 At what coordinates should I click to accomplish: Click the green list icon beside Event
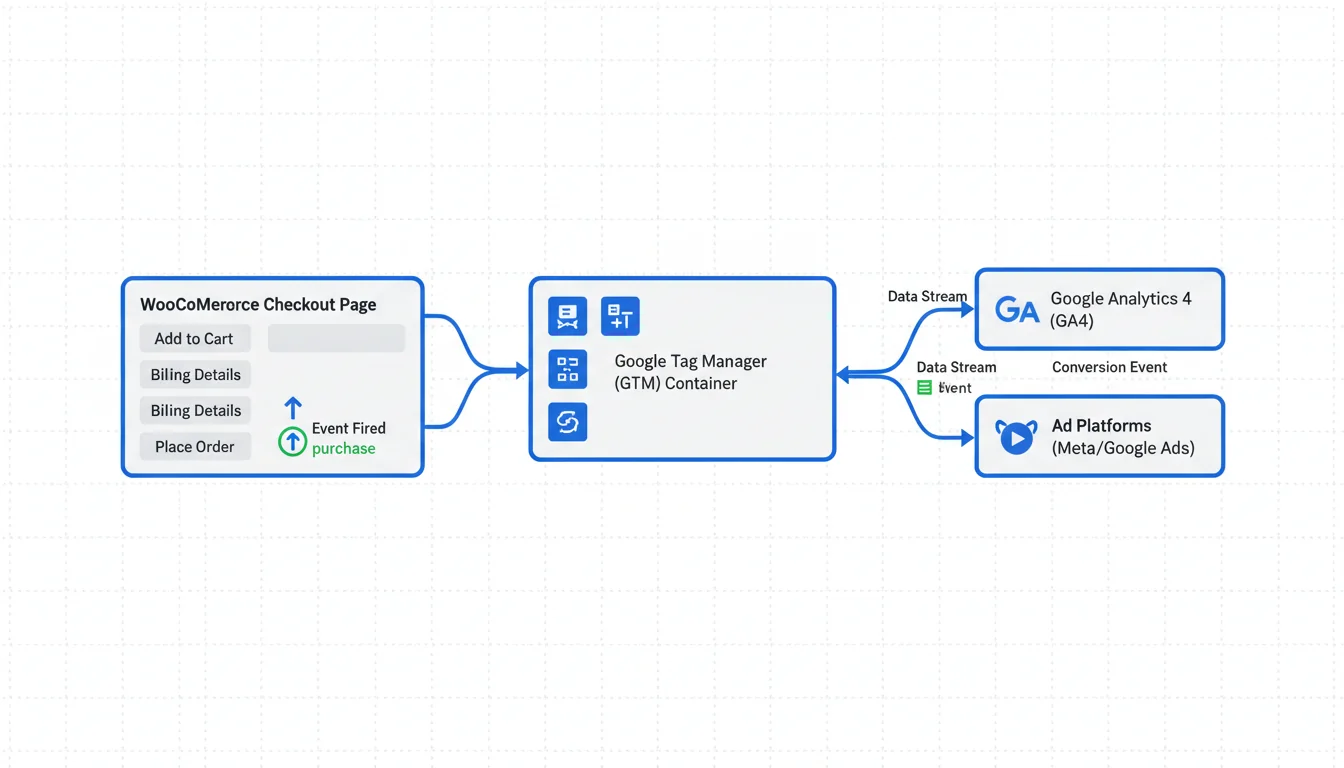(924, 388)
